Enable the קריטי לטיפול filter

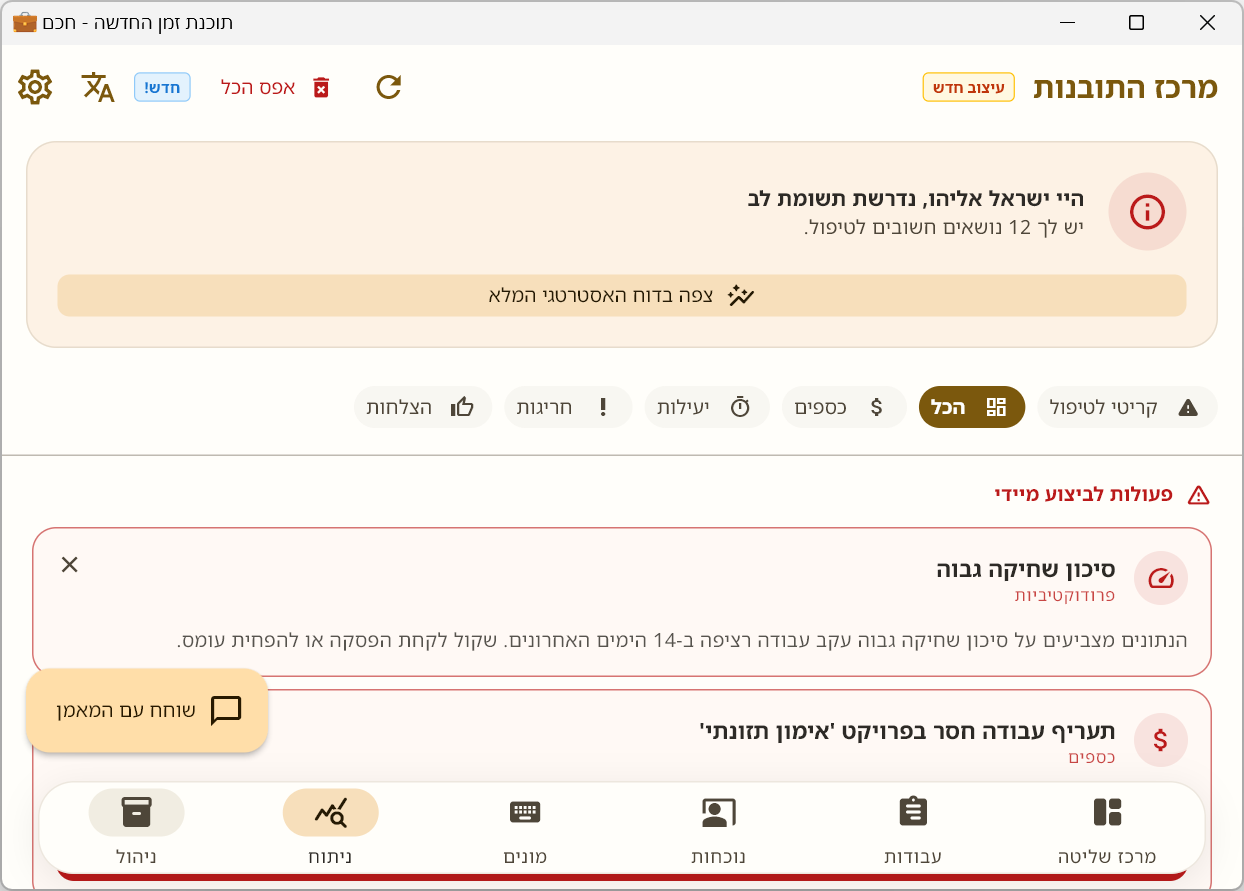pyautogui.click(x=1127, y=407)
